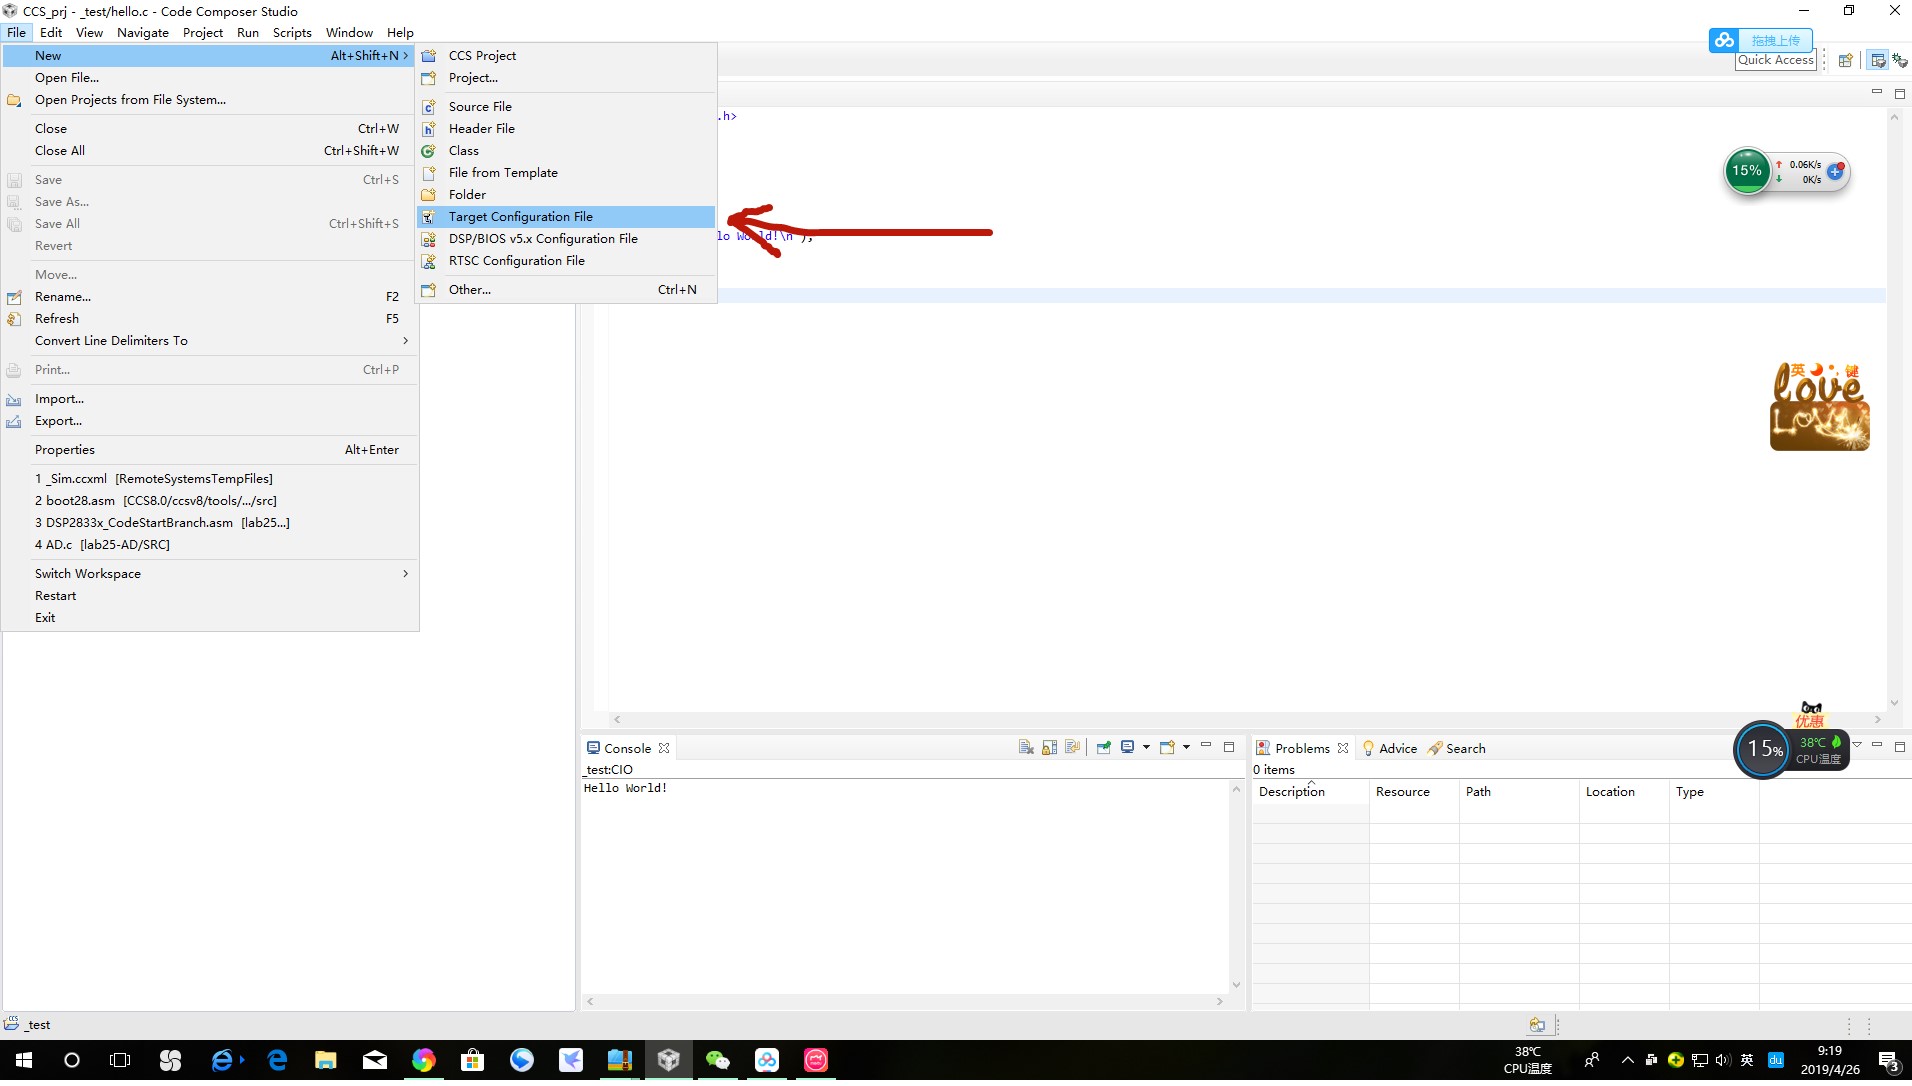The width and height of the screenshot is (1912, 1086).
Task: Open the Open Console dropdown
Action: point(1185,747)
